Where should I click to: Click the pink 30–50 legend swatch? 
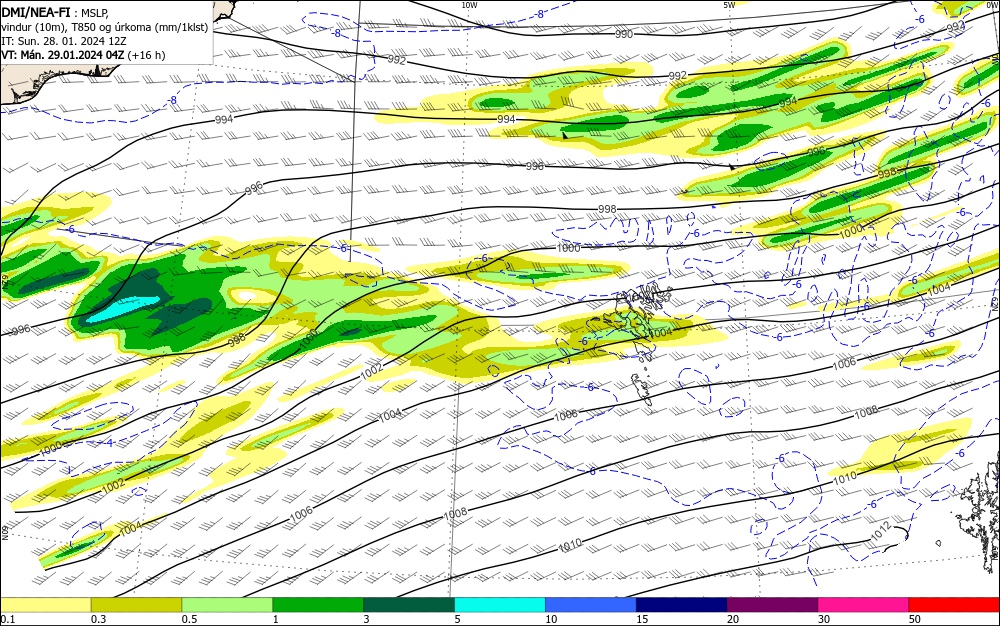[864, 605]
